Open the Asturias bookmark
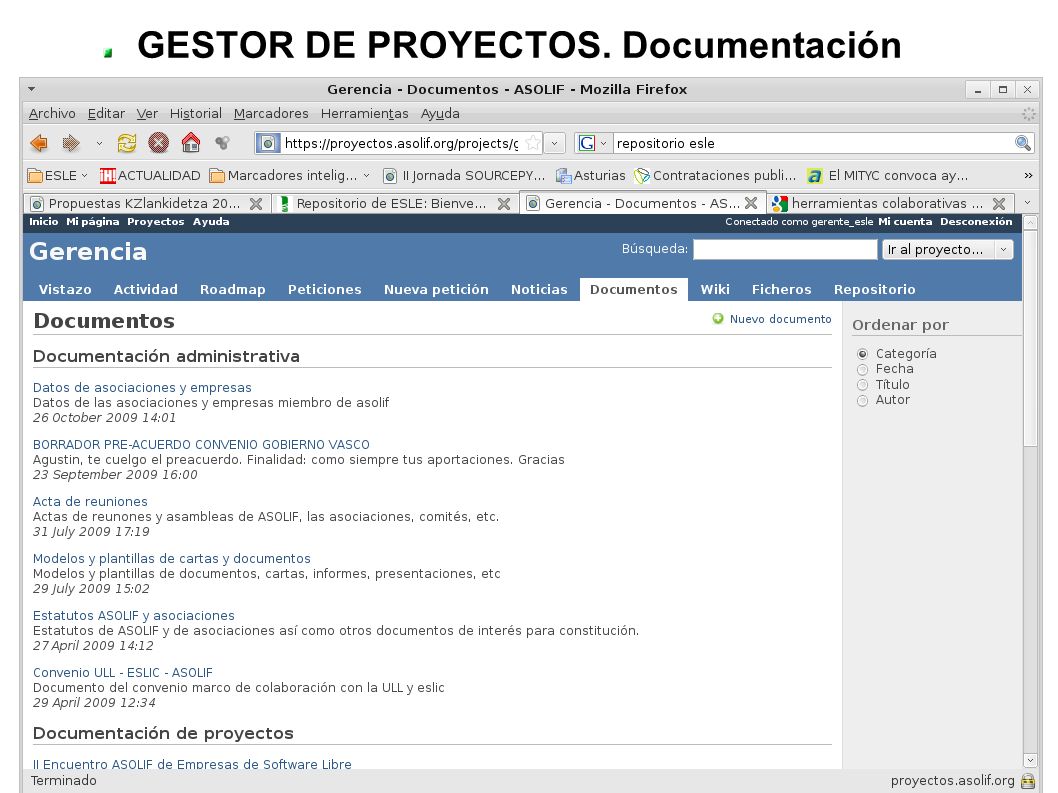Viewport: 1058px width, 793px height. coord(590,175)
